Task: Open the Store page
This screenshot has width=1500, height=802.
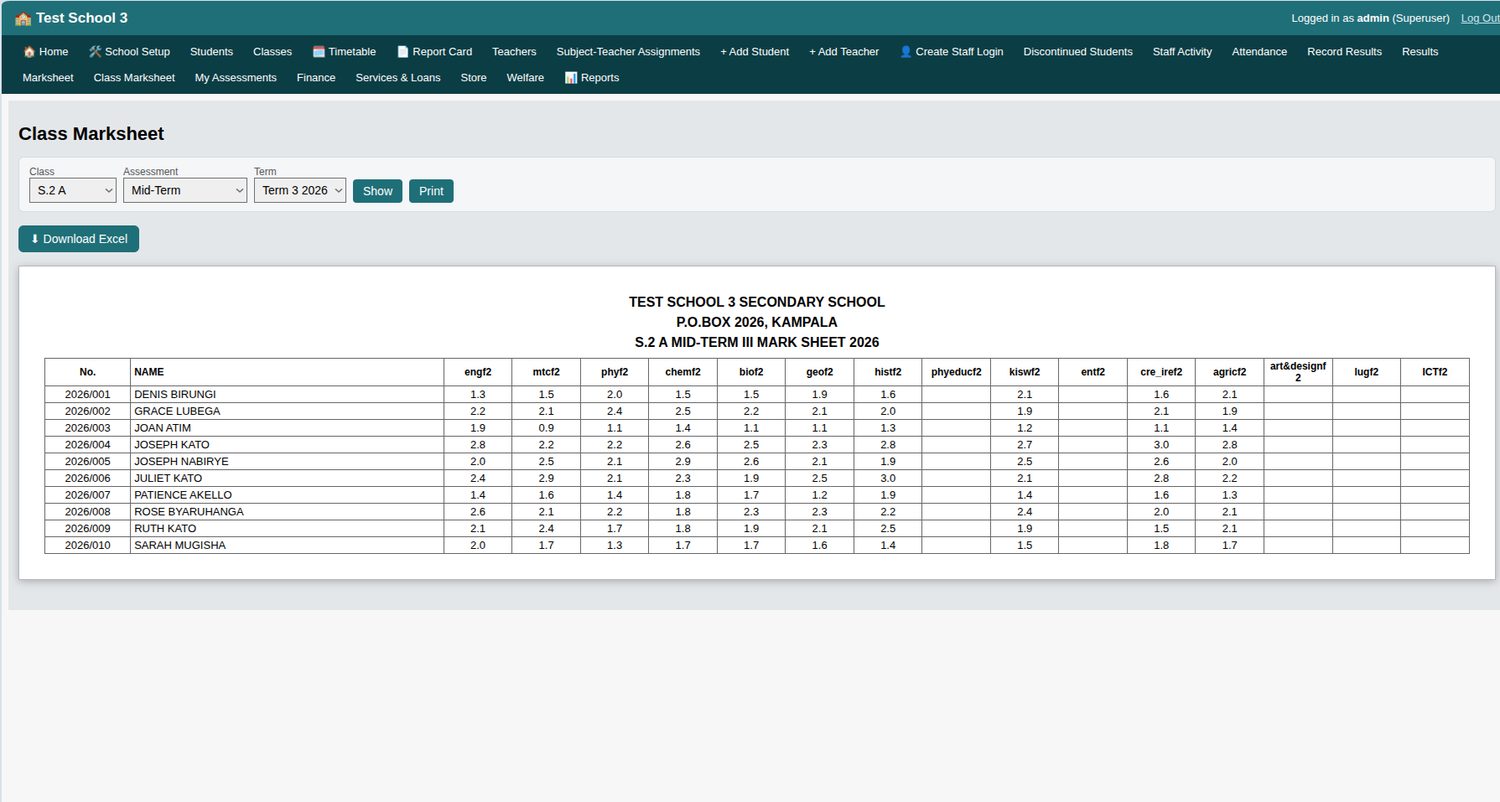Action: tap(474, 77)
